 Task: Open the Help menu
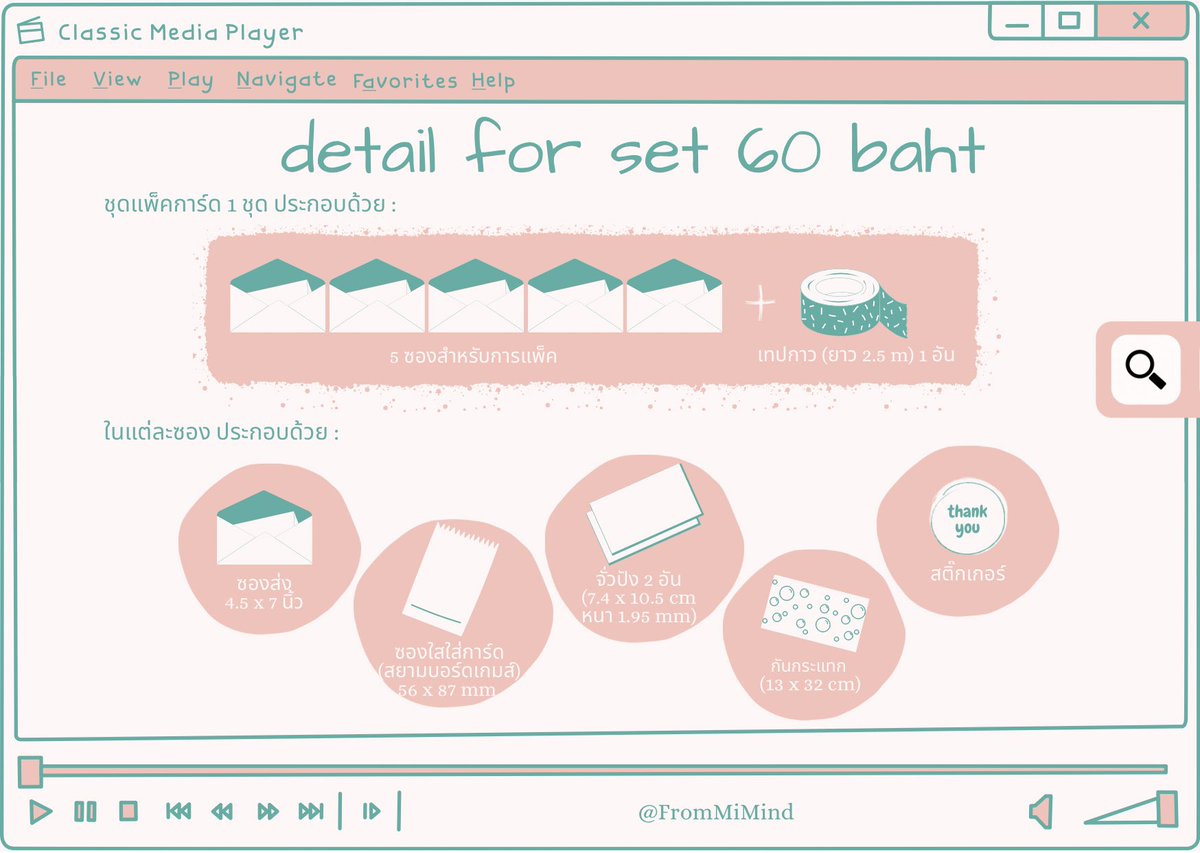pyautogui.click(x=493, y=81)
